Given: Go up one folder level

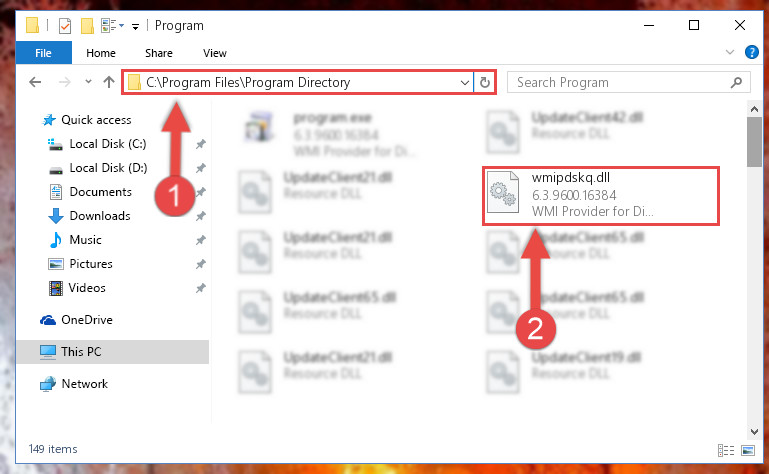Looking at the screenshot, I should (x=109, y=82).
